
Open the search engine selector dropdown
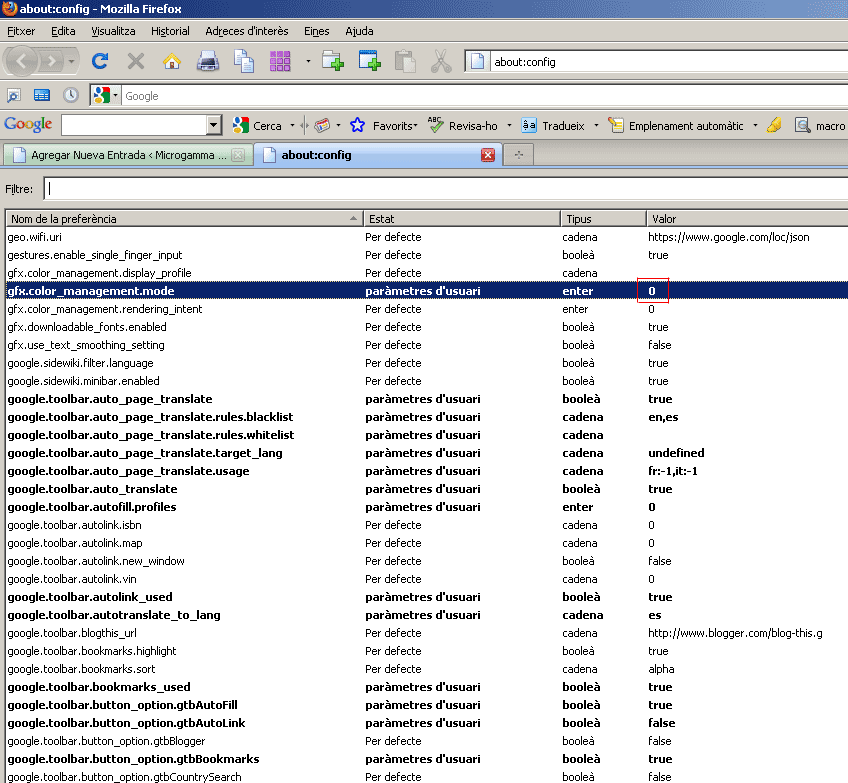[105, 96]
